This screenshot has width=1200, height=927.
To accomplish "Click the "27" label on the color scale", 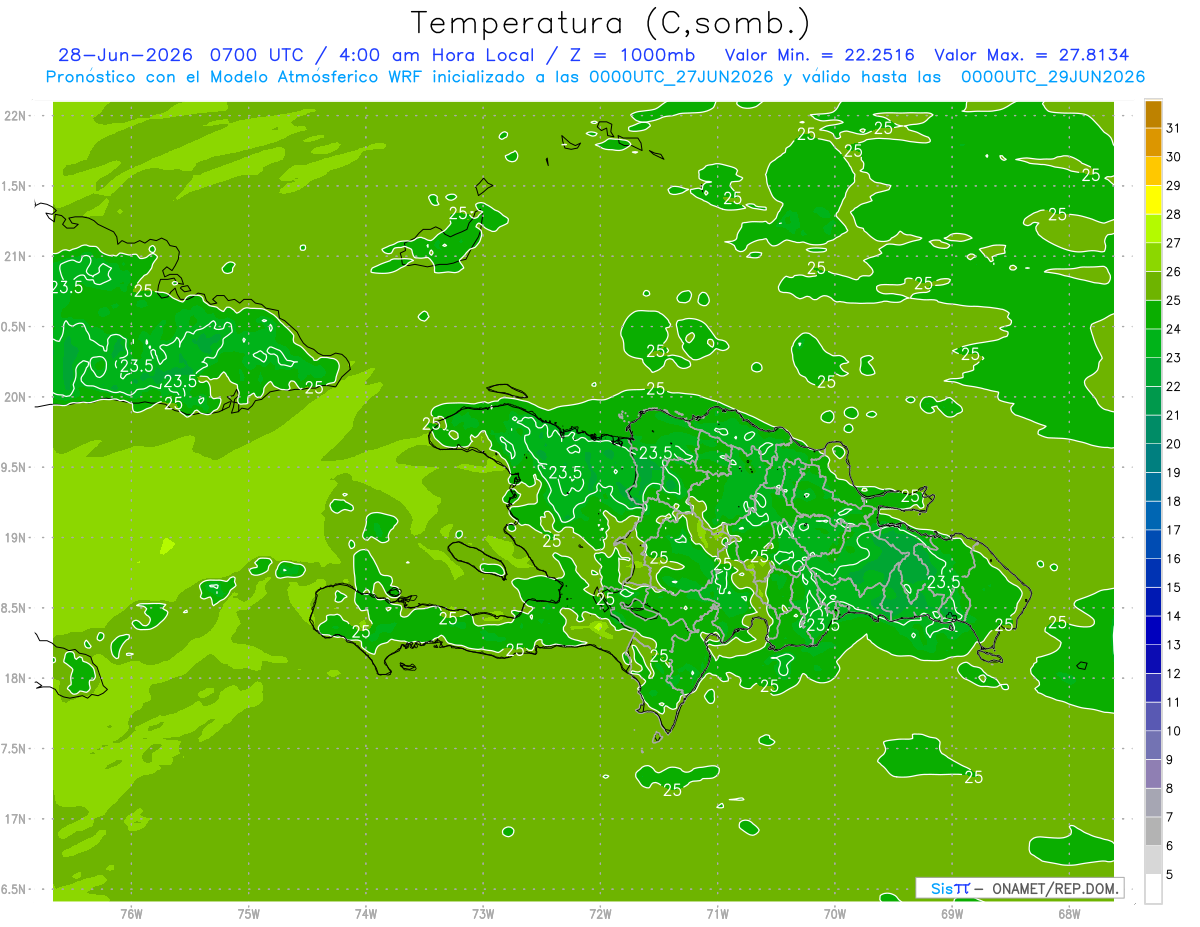I will (x=1174, y=243).
